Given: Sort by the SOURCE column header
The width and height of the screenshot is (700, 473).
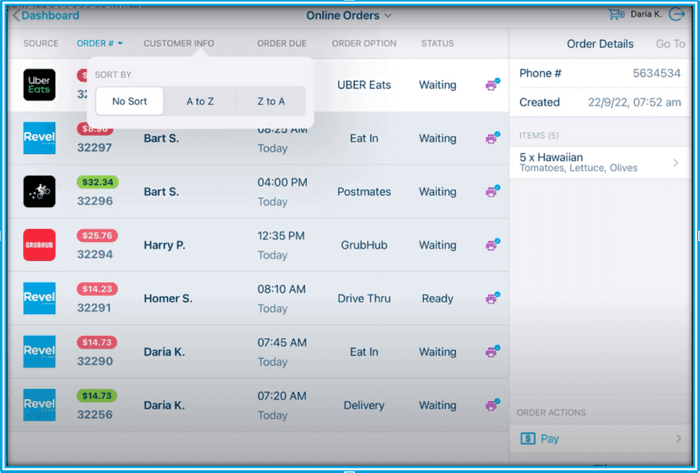Looking at the screenshot, I should [41, 43].
